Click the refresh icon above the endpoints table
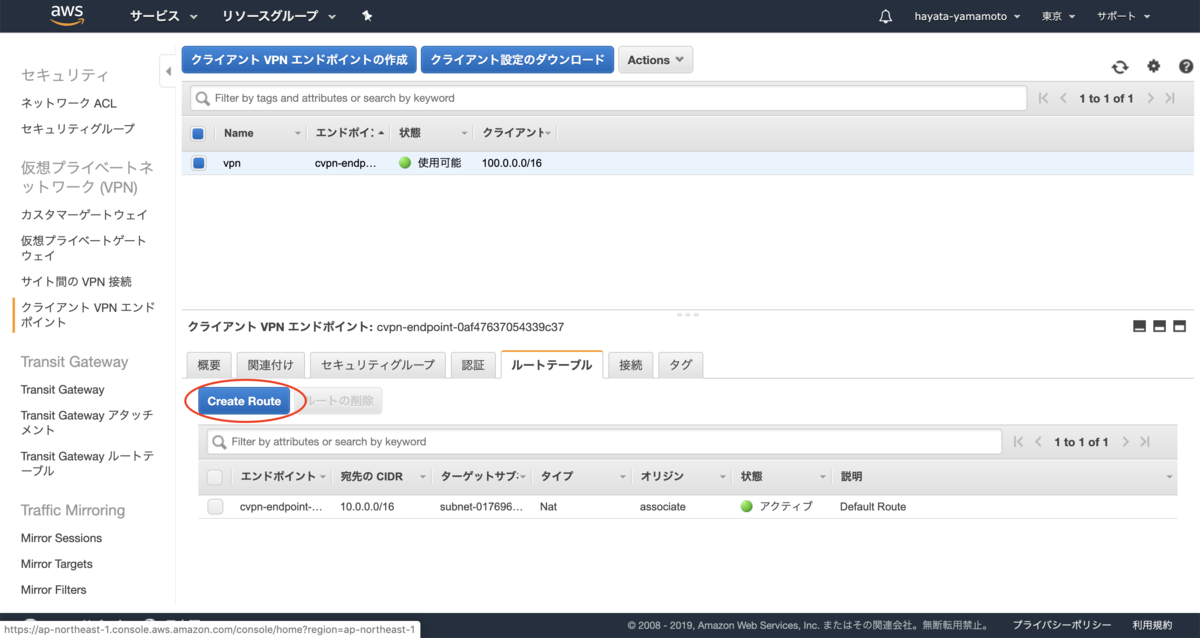Screen dimensions: 1200x638 coord(1120,66)
